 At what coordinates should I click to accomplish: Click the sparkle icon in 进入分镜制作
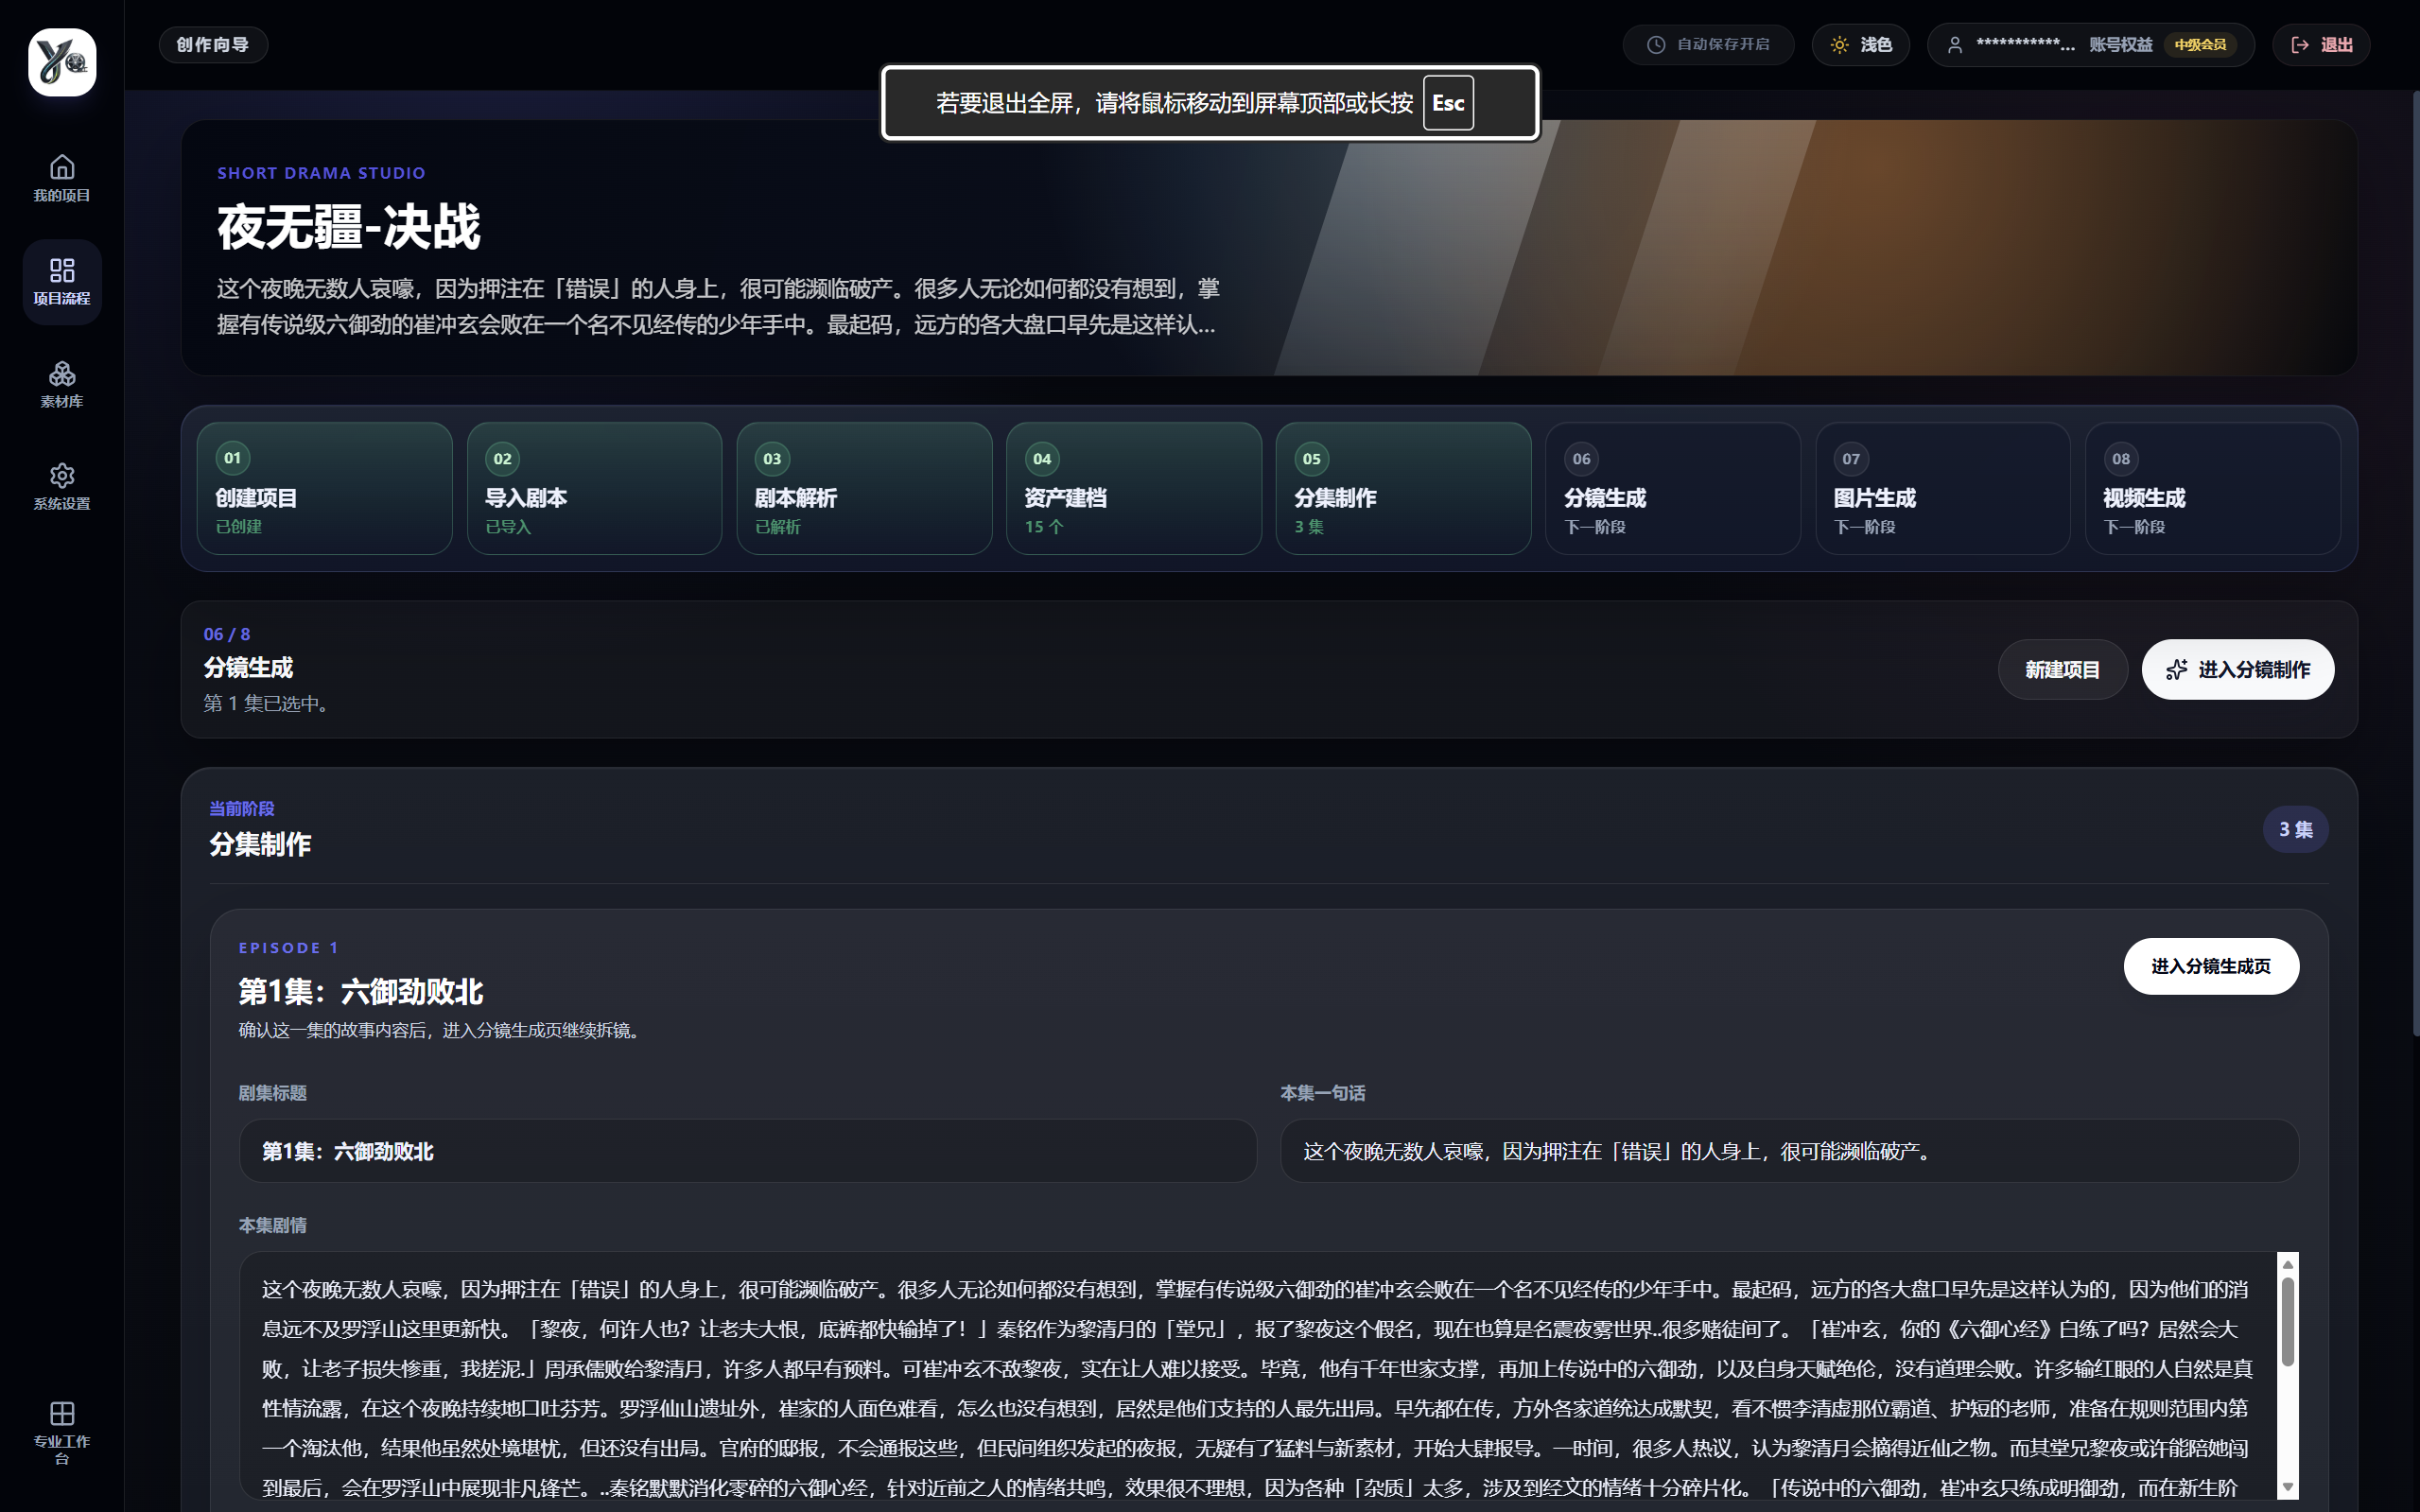pyautogui.click(x=2177, y=670)
